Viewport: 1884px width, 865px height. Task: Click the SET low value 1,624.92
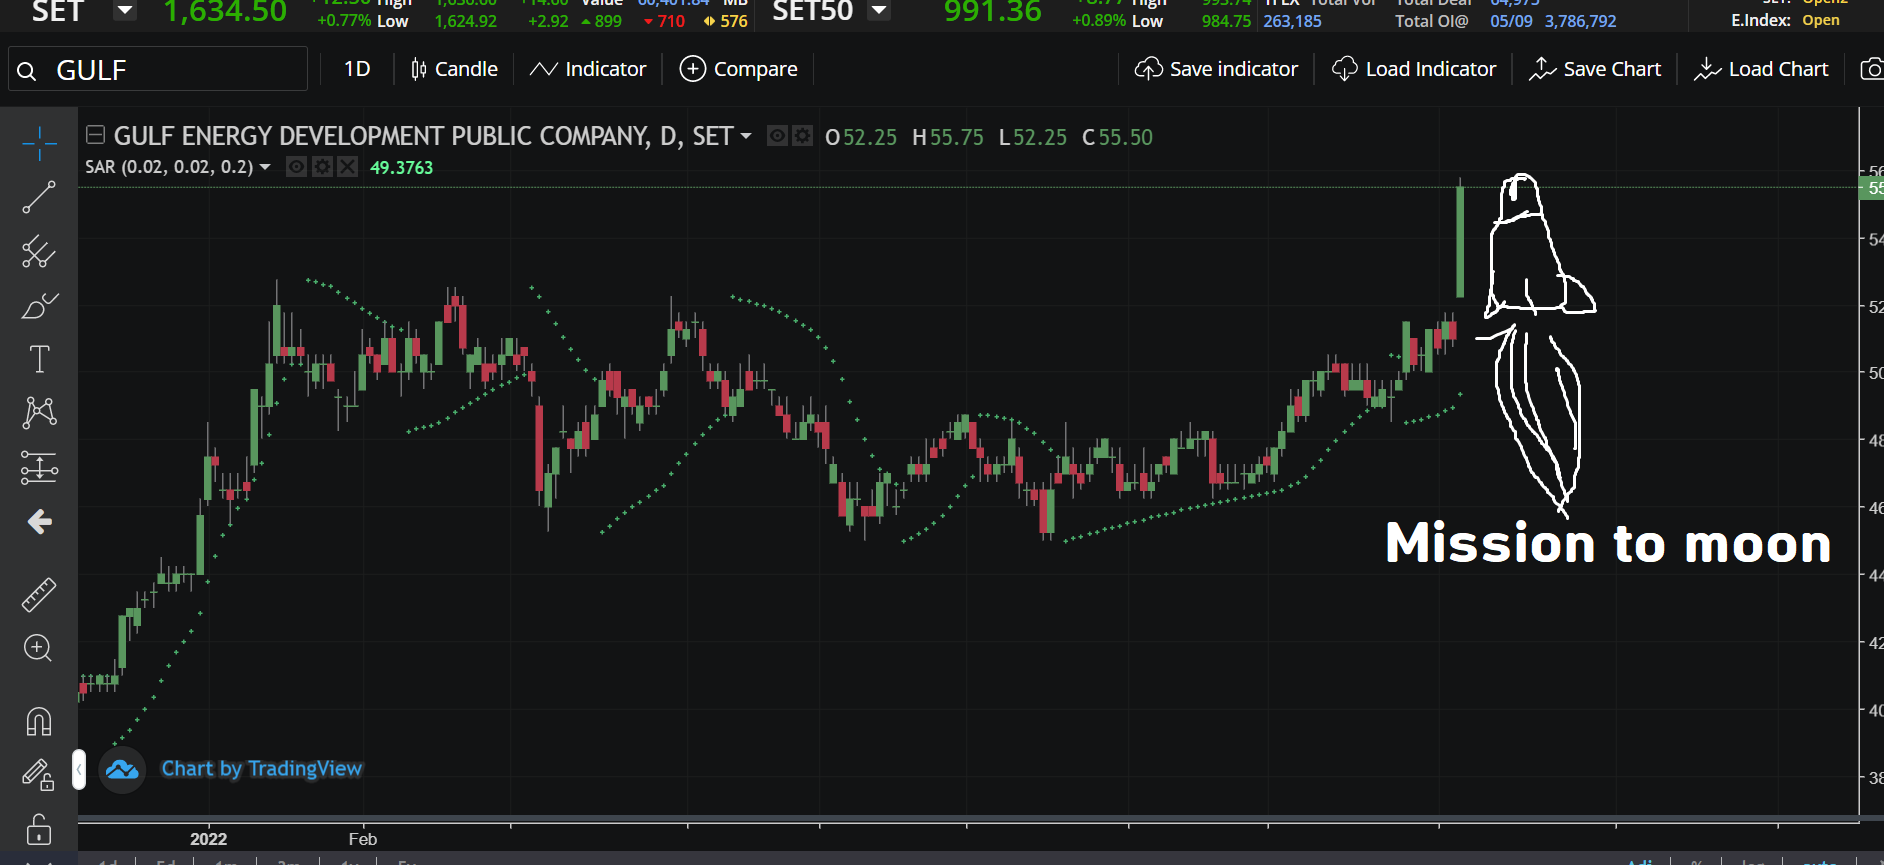pos(466,21)
